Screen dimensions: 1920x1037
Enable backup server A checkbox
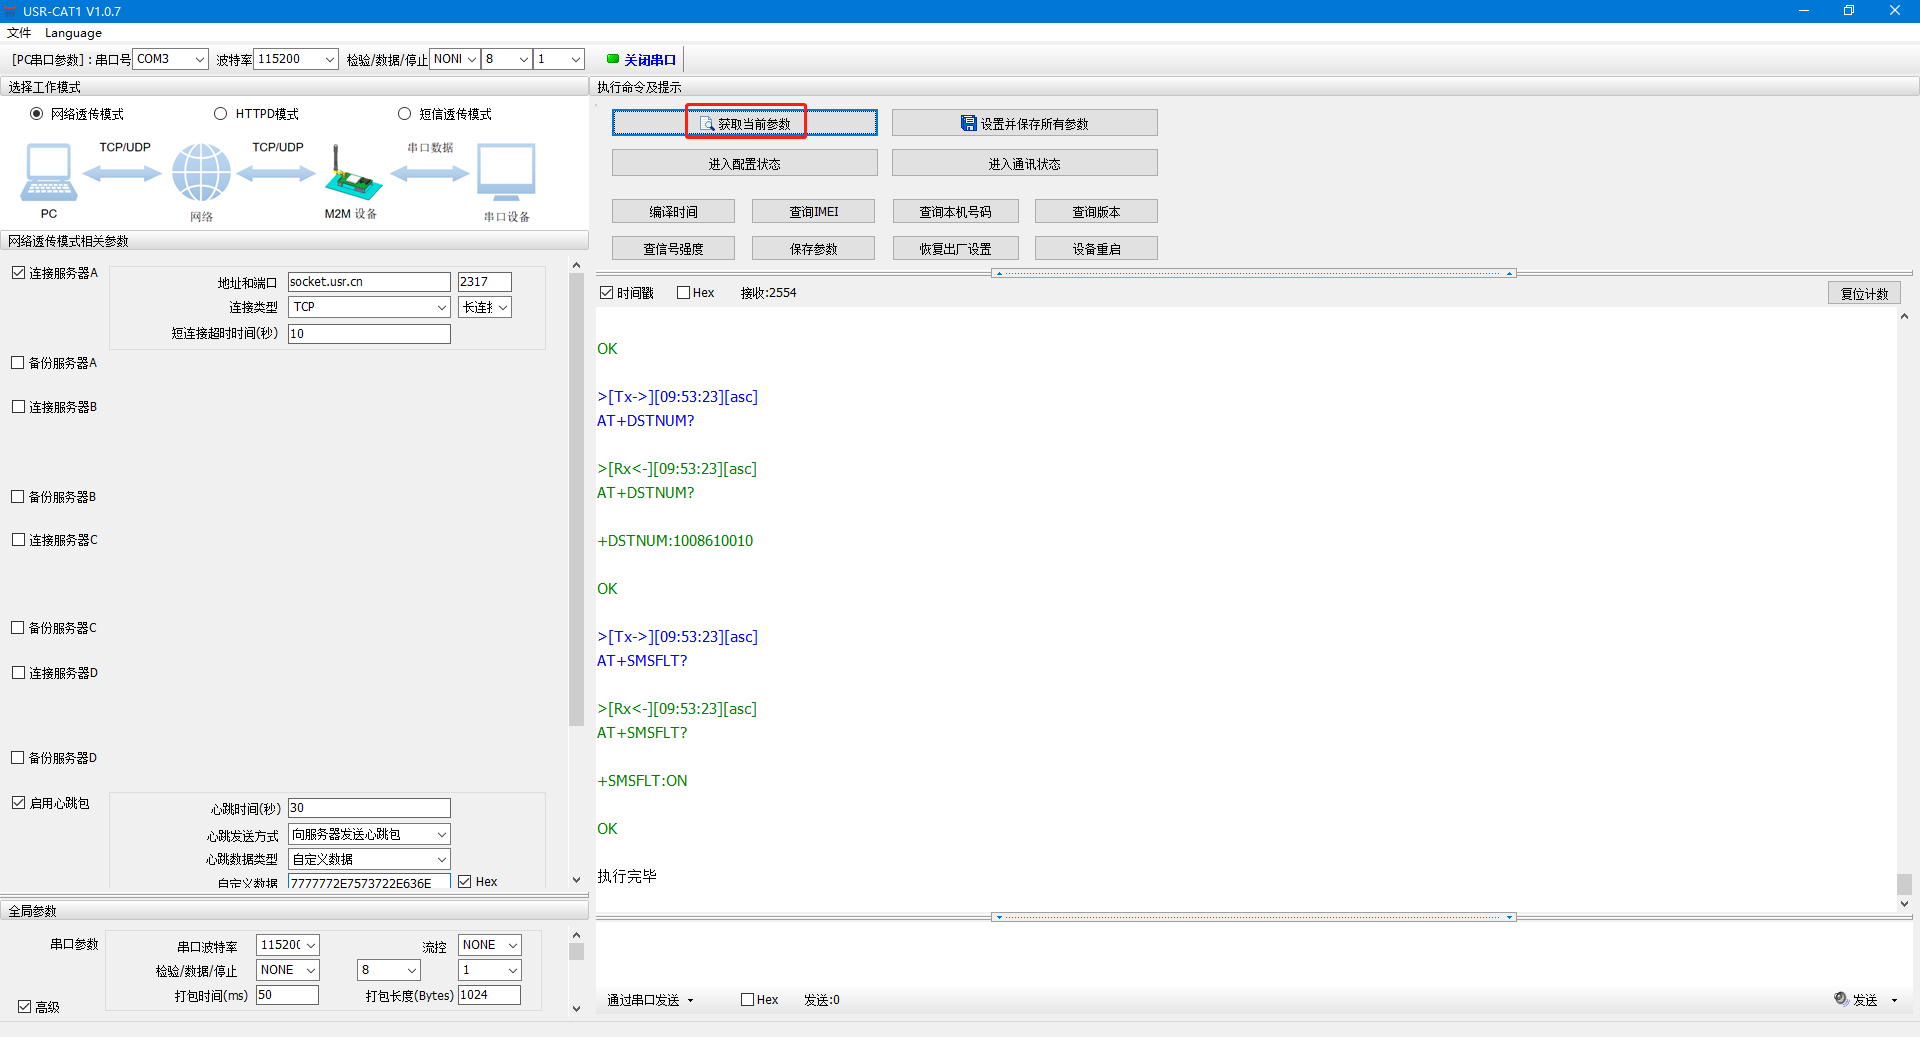pos(18,363)
